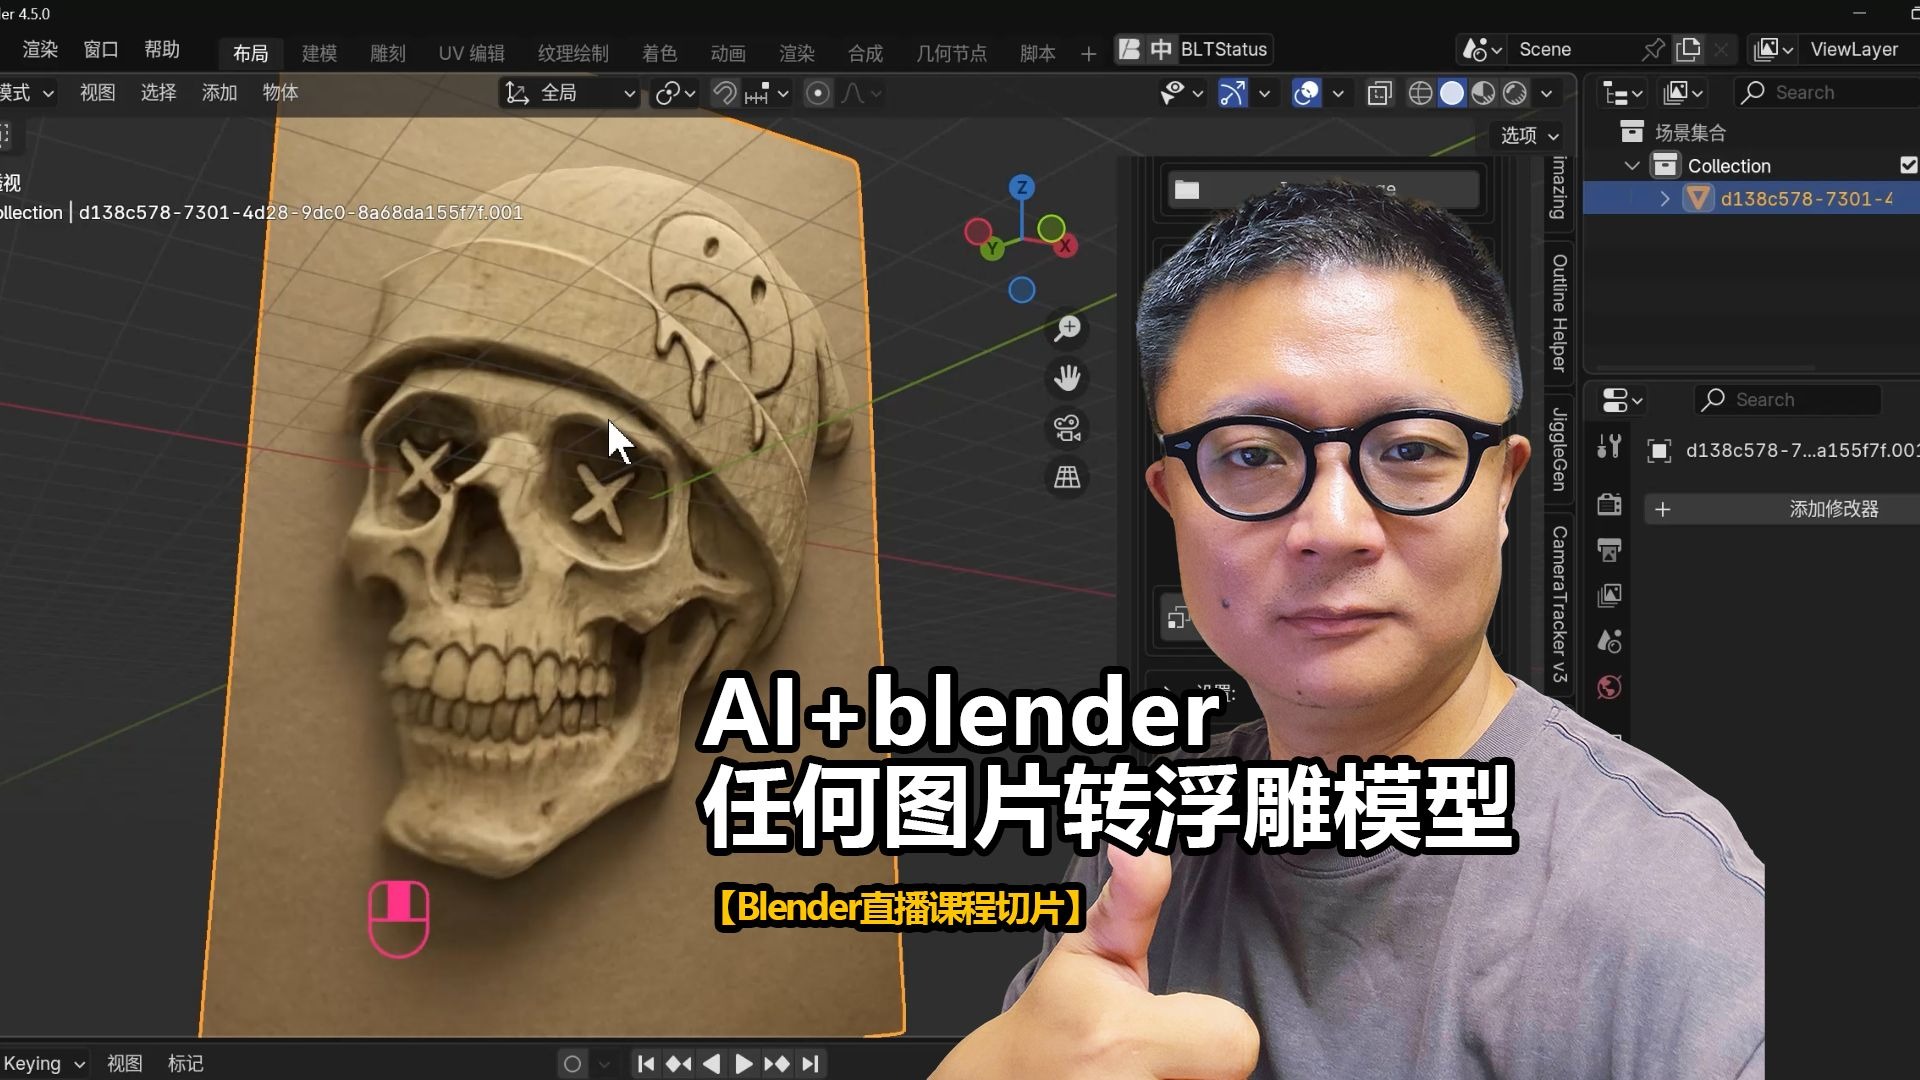Image resolution: width=1920 pixels, height=1080 pixels.
Task: Uncheck the Collection visibility checkbox
Action: coord(1908,165)
